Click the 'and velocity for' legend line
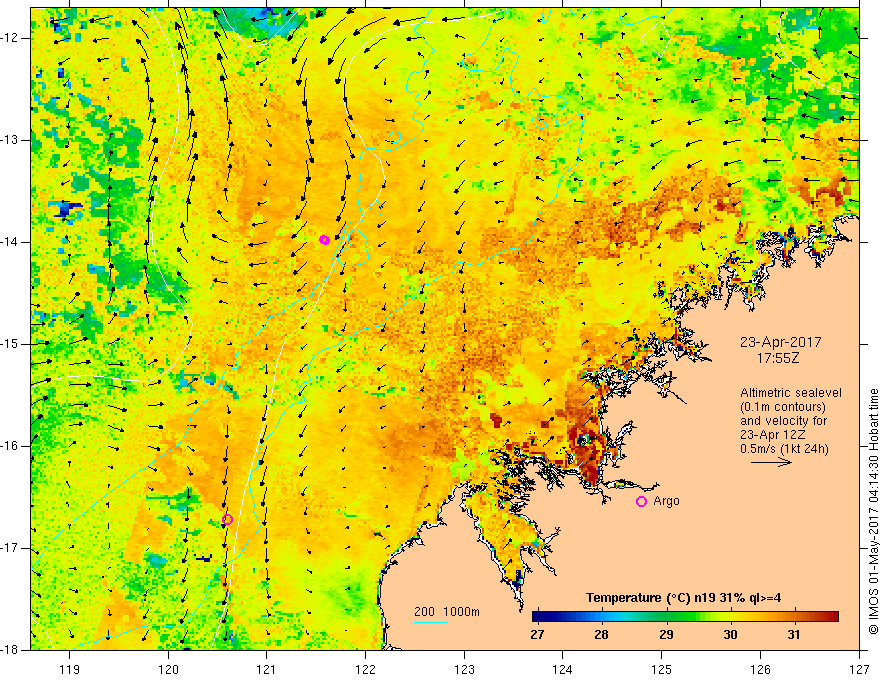Screen dimensions: 880x680 coord(783,421)
